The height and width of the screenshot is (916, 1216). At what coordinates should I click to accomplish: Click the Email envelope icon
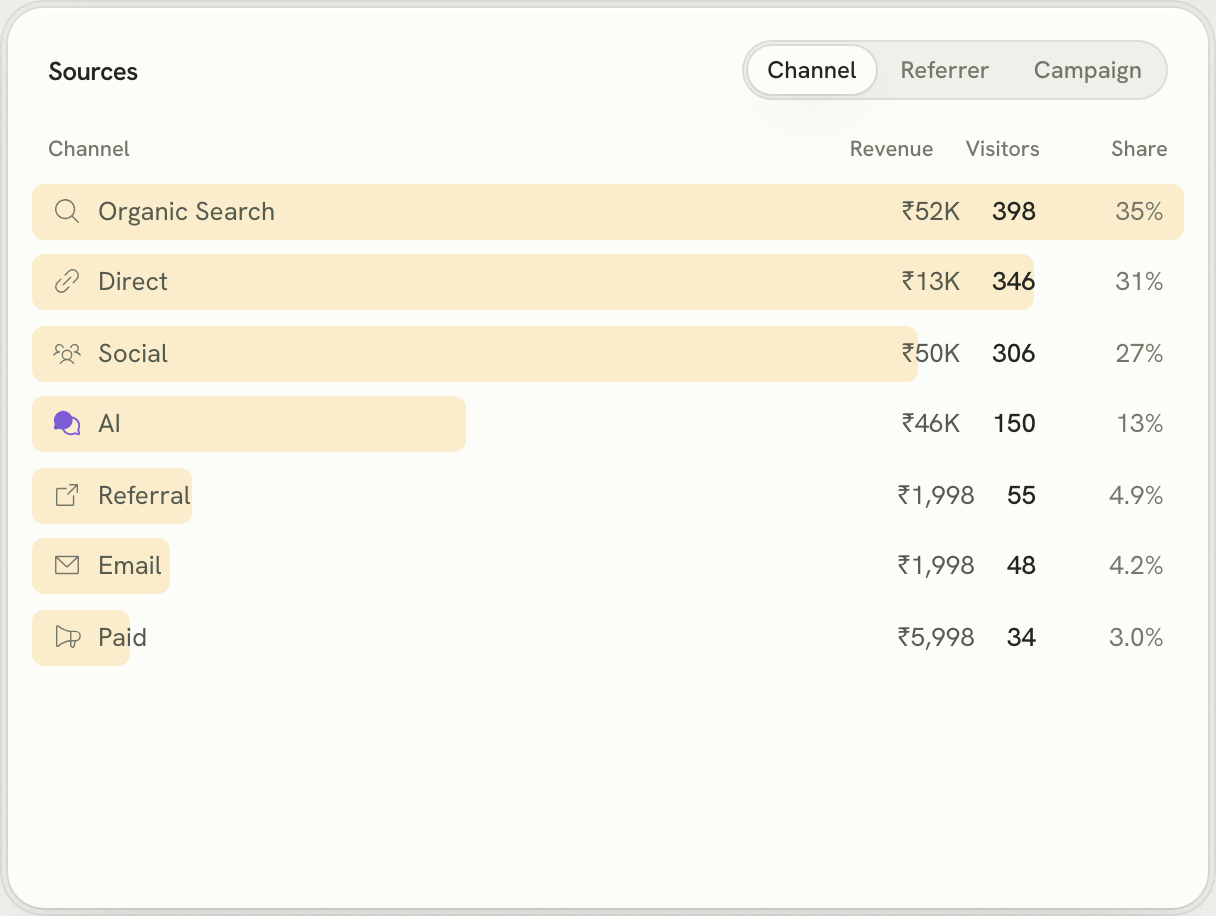coord(67,566)
